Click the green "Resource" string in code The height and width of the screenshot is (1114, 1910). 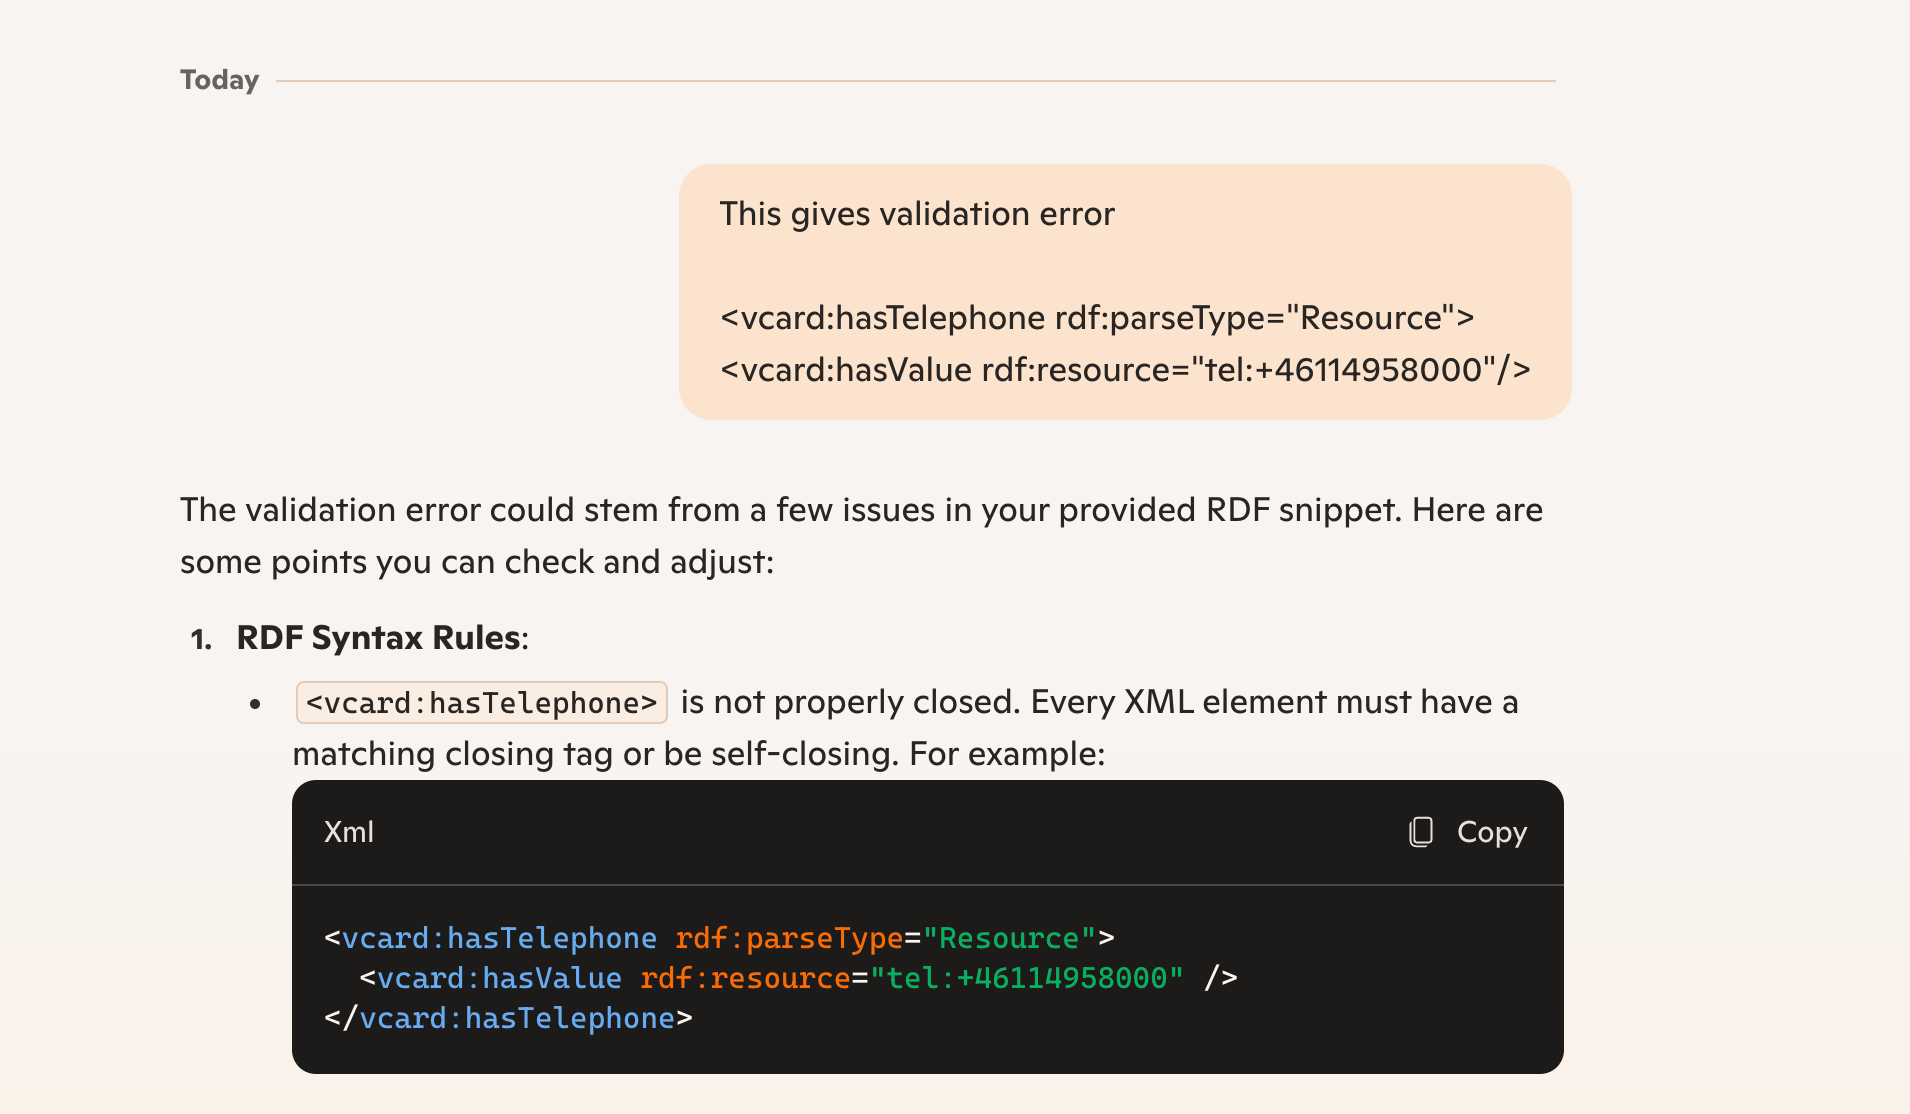[x=1008, y=938]
